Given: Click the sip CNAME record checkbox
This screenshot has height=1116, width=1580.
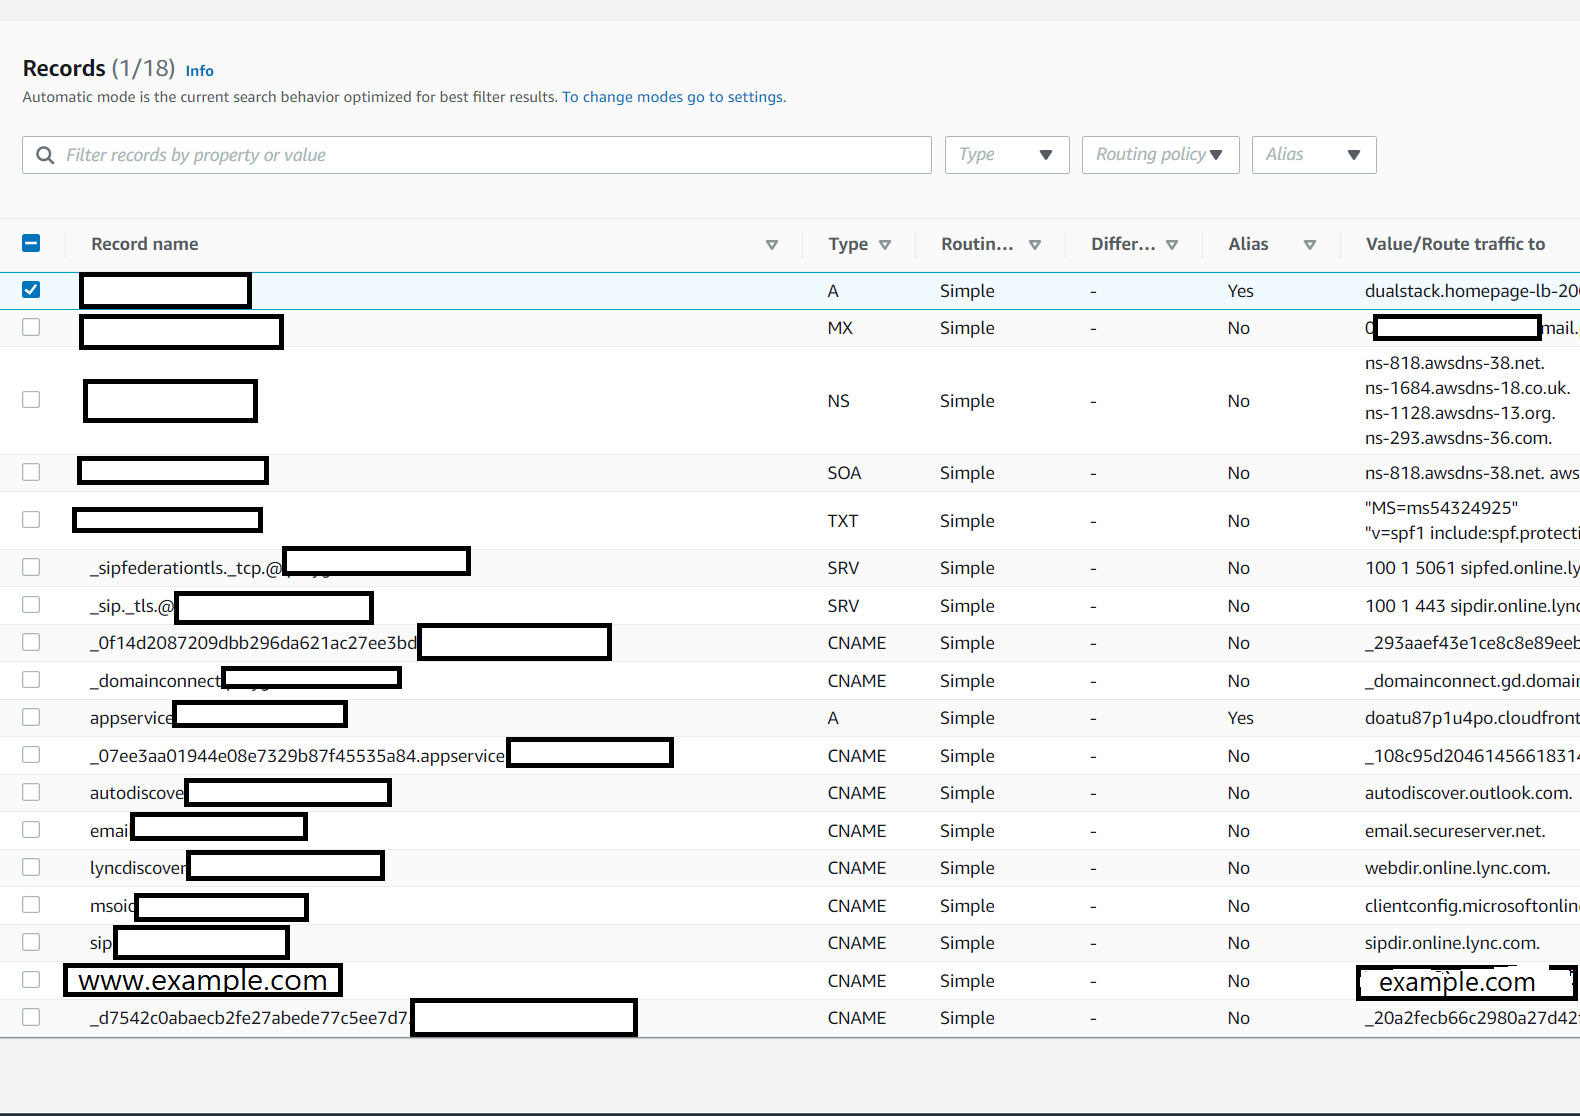Looking at the screenshot, I should coord(31,942).
